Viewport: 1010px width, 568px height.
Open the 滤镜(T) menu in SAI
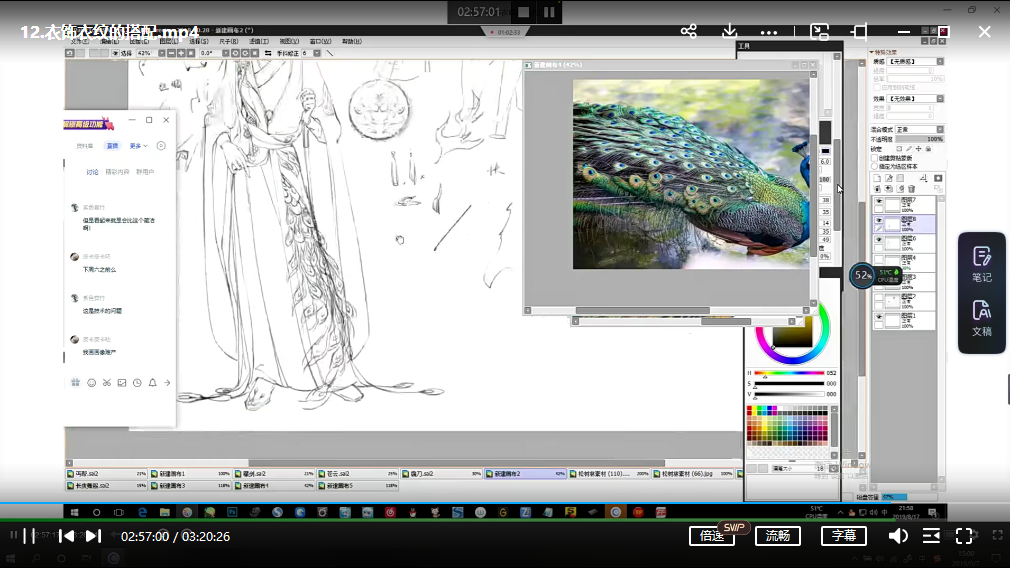tap(258, 41)
